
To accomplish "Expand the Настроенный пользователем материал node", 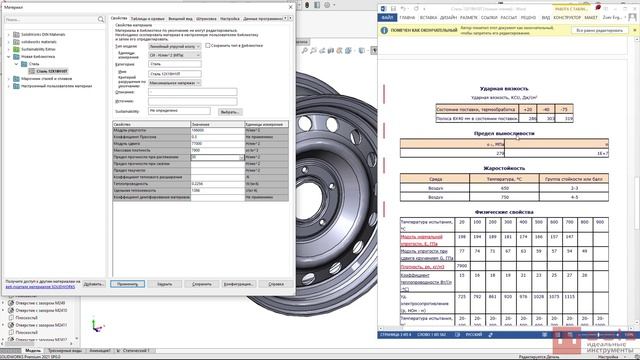I will pyautogui.click(x=9, y=86).
